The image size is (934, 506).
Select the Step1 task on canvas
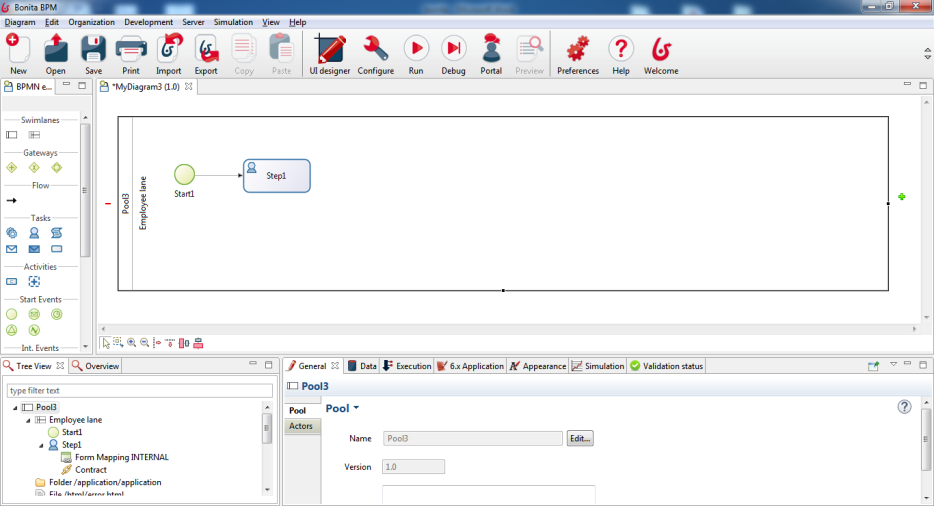[276, 176]
